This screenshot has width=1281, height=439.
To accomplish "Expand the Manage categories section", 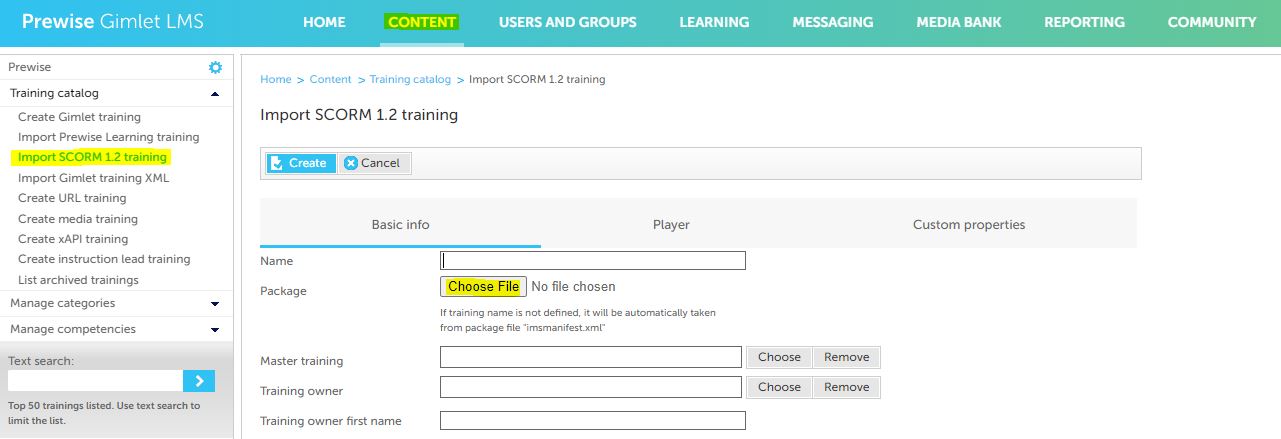I will tap(215, 303).
